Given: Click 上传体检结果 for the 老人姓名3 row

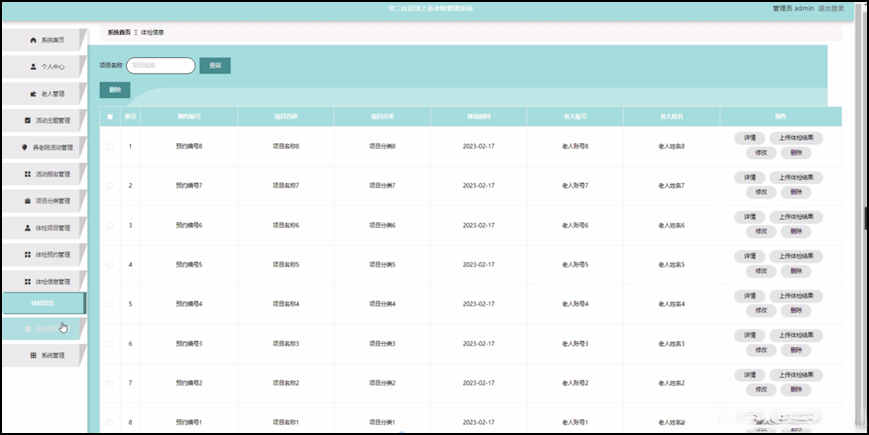Looking at the screenshot, I should click(x=796, y=335).
